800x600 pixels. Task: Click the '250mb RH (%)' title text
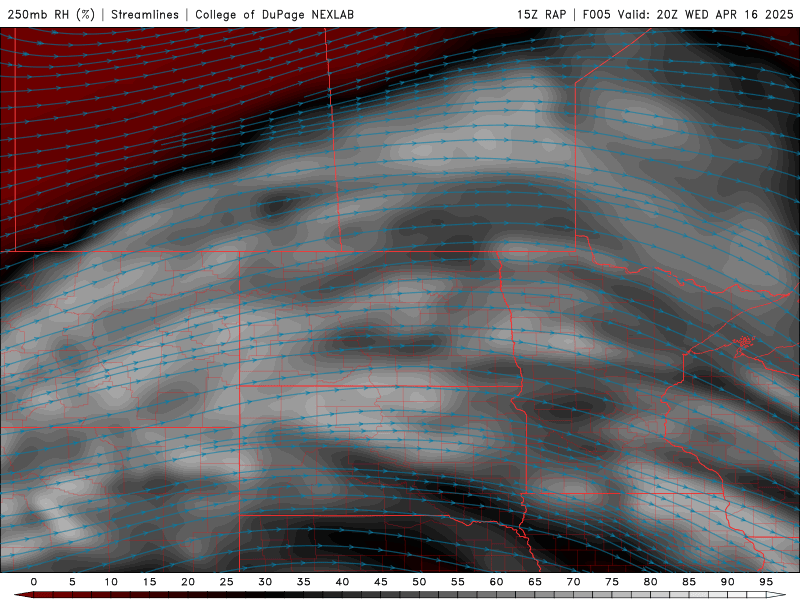click(51, 14)
